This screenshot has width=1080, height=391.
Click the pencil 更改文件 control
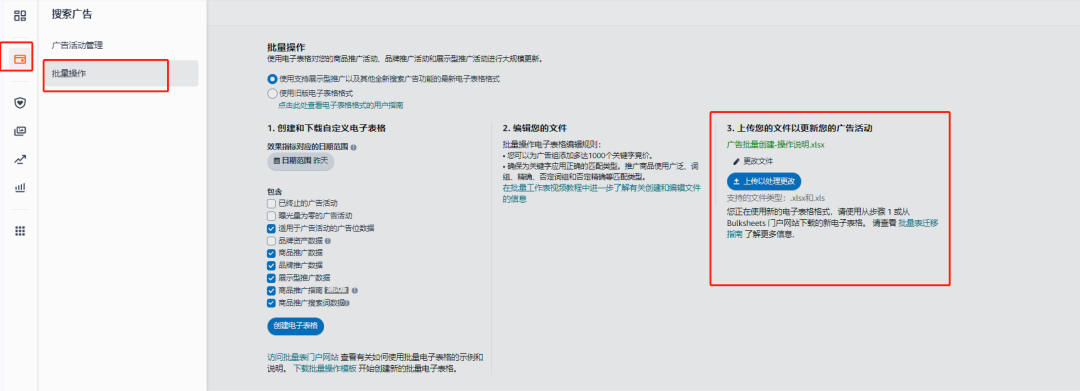753,160
